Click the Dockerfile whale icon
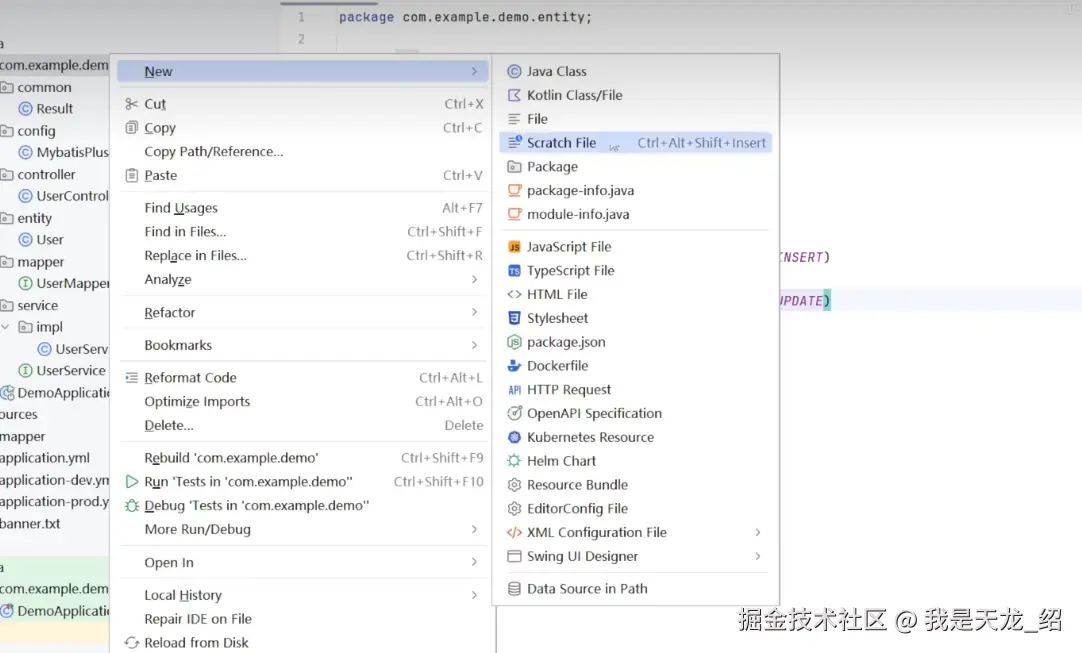1082x653 pixels. [x=514, y=366]
